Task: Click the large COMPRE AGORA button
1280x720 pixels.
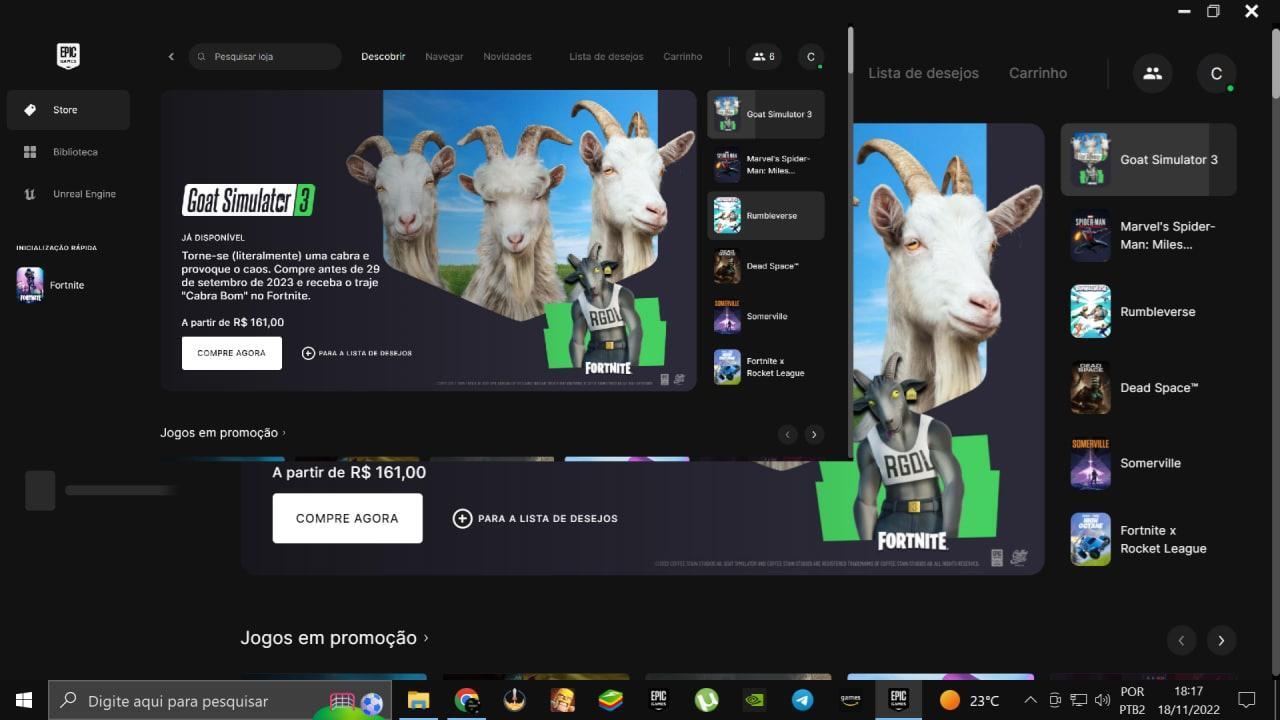Action: point(347,518)
